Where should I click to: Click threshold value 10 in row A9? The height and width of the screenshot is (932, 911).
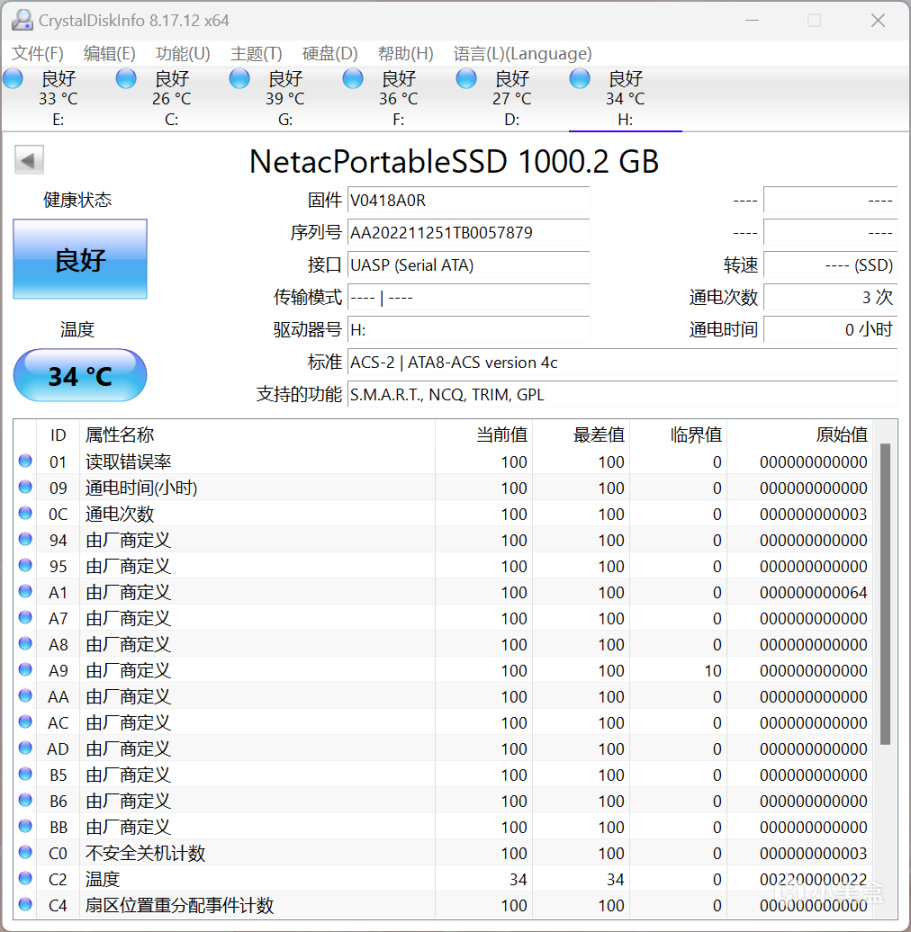click(x=713, y=671)
